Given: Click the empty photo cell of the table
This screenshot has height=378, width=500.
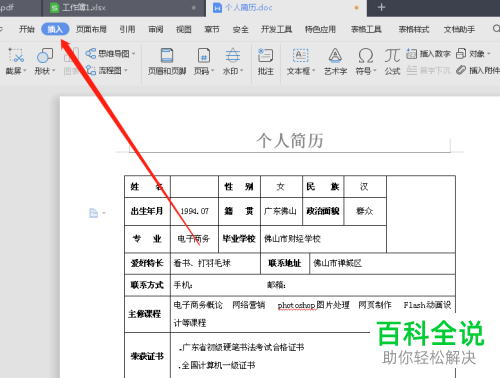Looking at the screenshot, I should coord(421,214).
